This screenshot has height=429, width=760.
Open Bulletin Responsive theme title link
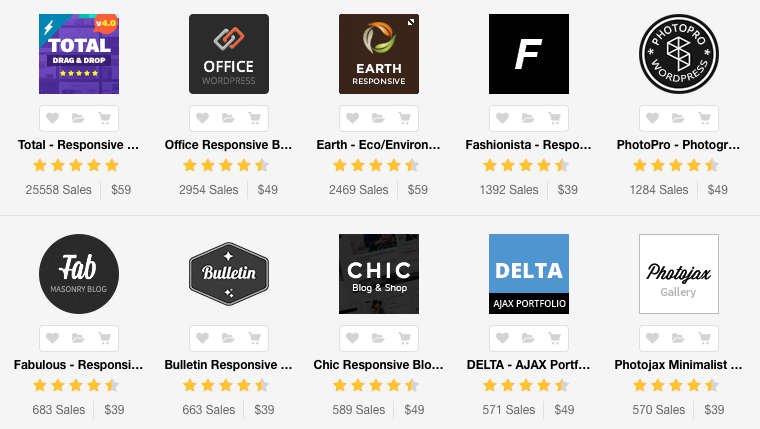click(x=229, y=364)
